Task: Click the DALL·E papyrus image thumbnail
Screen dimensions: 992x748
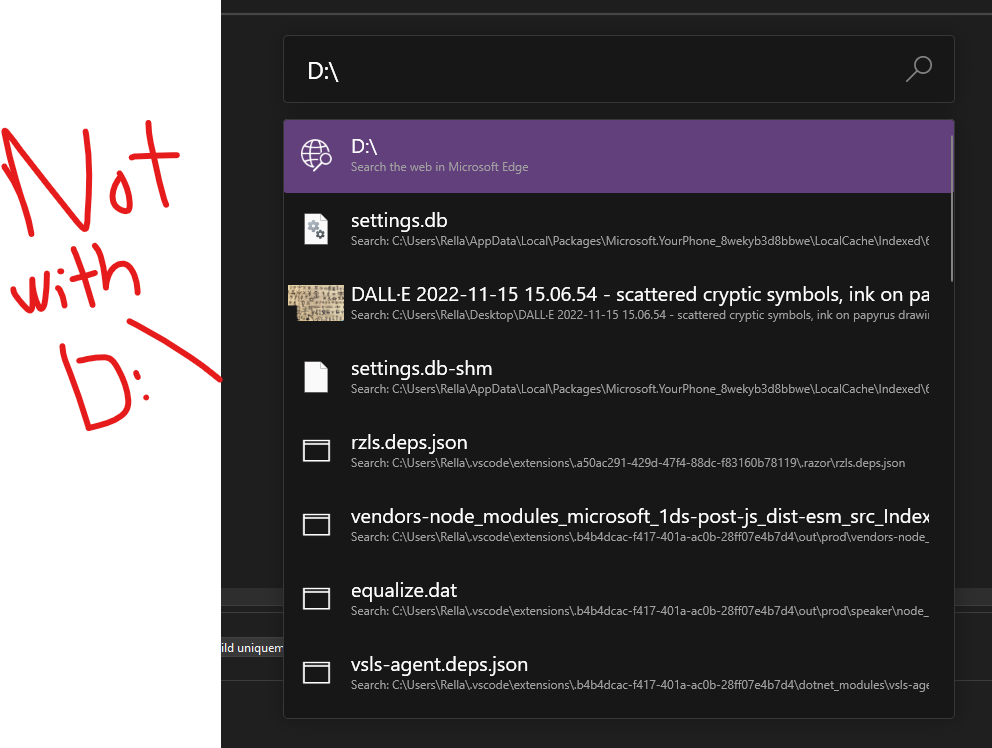Action: click(x=316, y=303)
